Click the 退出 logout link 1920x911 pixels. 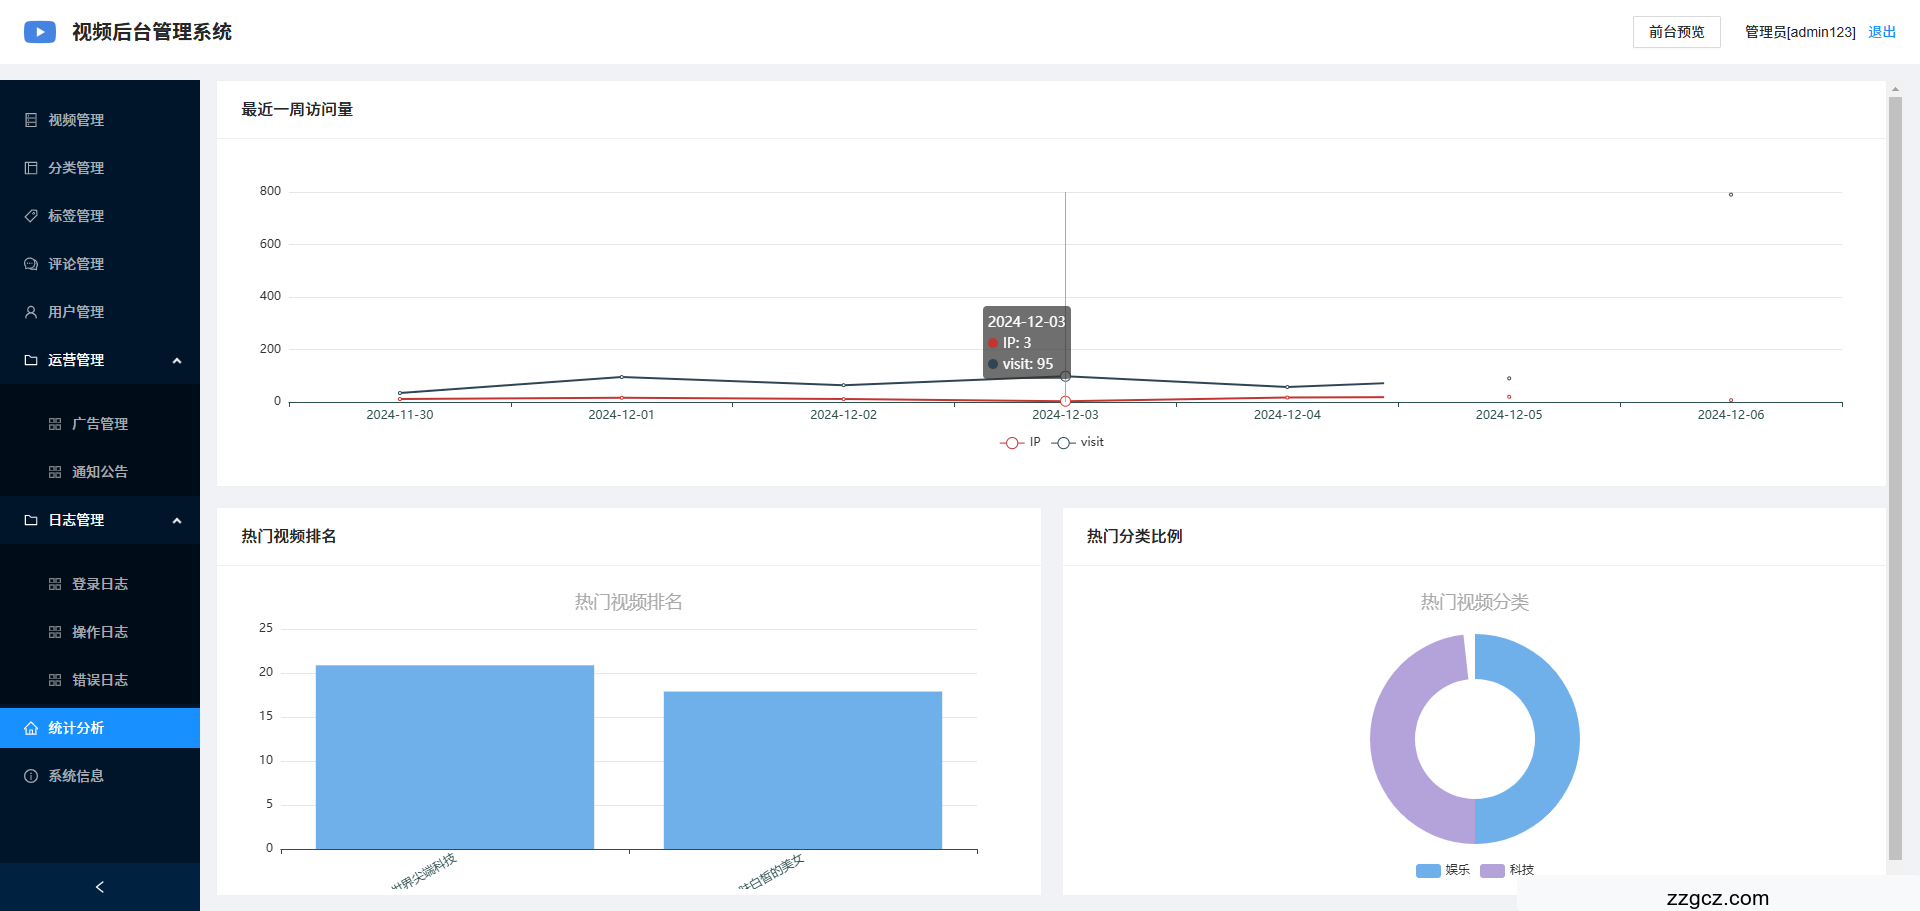1881,32
